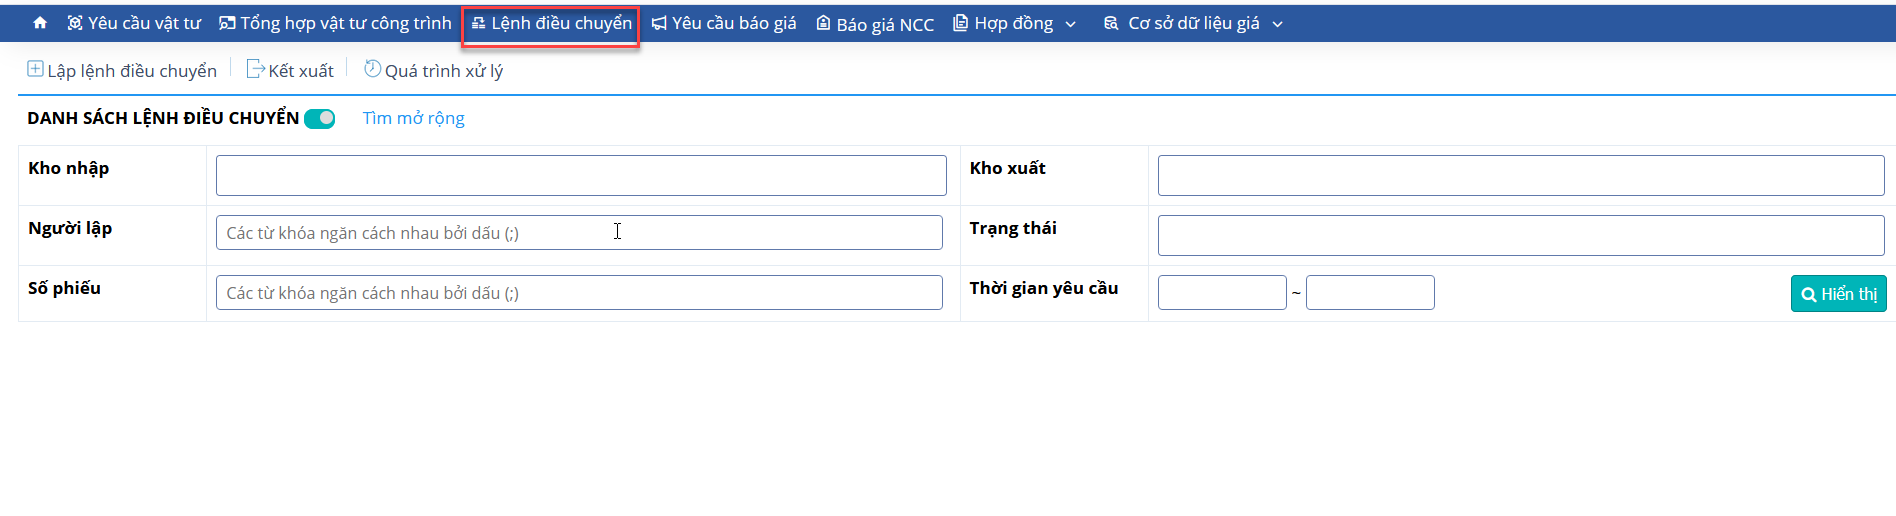Open Yêu cầu báo giá page

(x=724, y=23)
